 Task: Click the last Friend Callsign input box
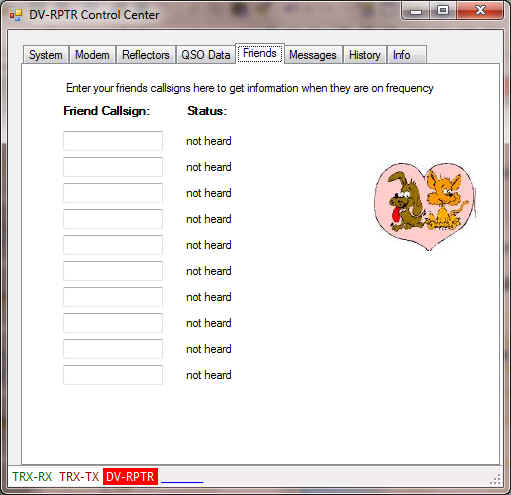pos(113,375)
